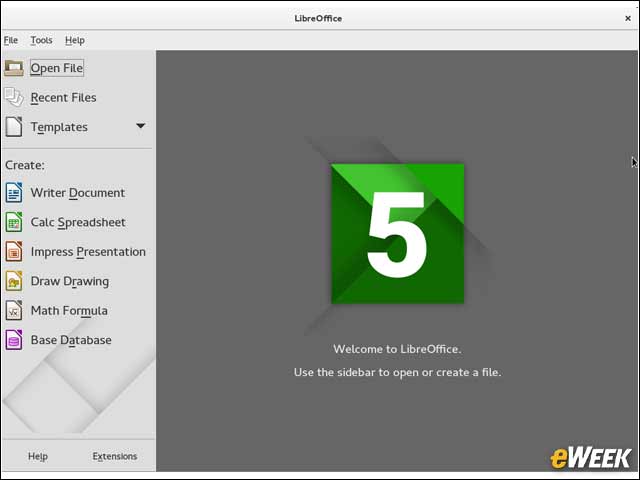Click the Calc Spreadsheet icon

(14, 222)
